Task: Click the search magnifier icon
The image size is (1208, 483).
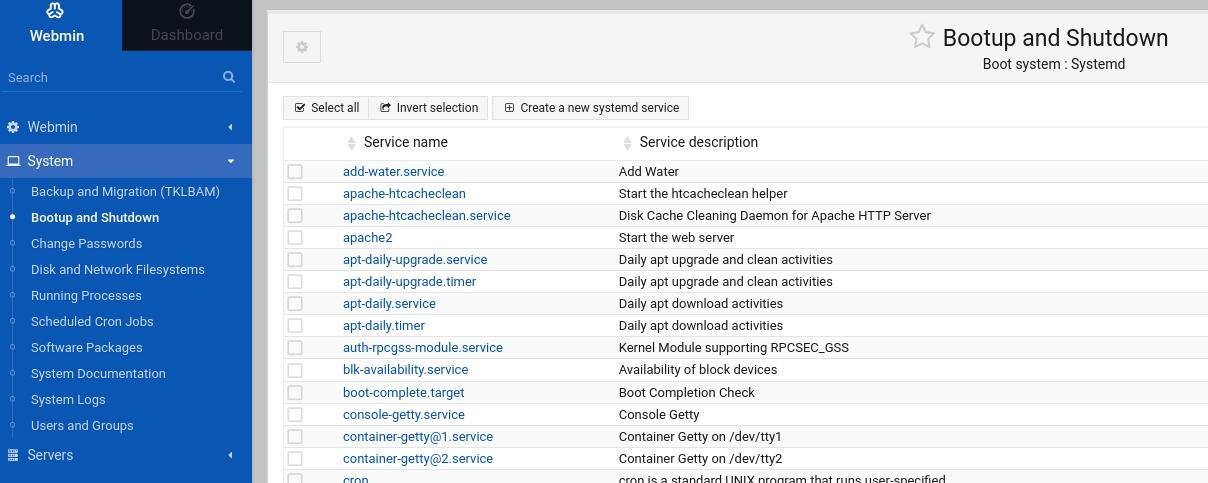Action: click(x=229, y=77)
